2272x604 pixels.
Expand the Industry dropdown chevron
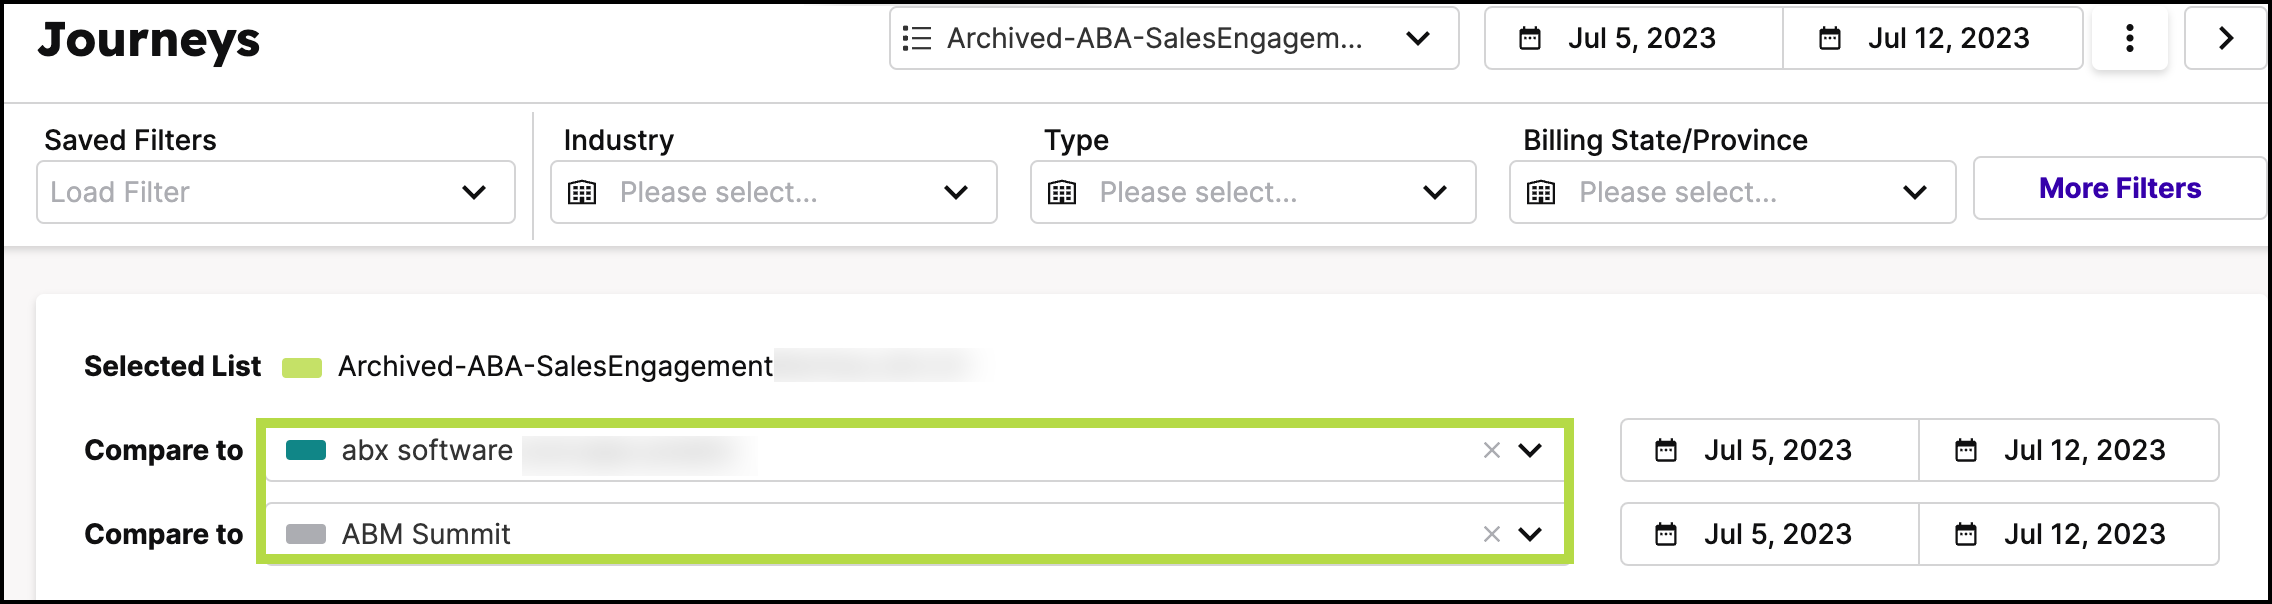(x=956, y=192)
